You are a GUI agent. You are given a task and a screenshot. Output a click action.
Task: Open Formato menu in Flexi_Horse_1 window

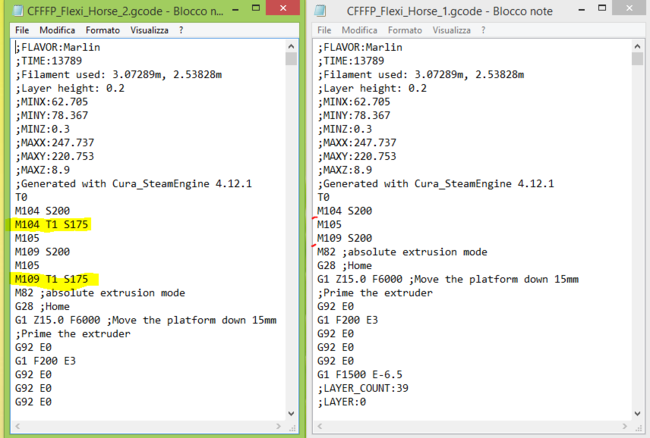click(x=405, y=30)
